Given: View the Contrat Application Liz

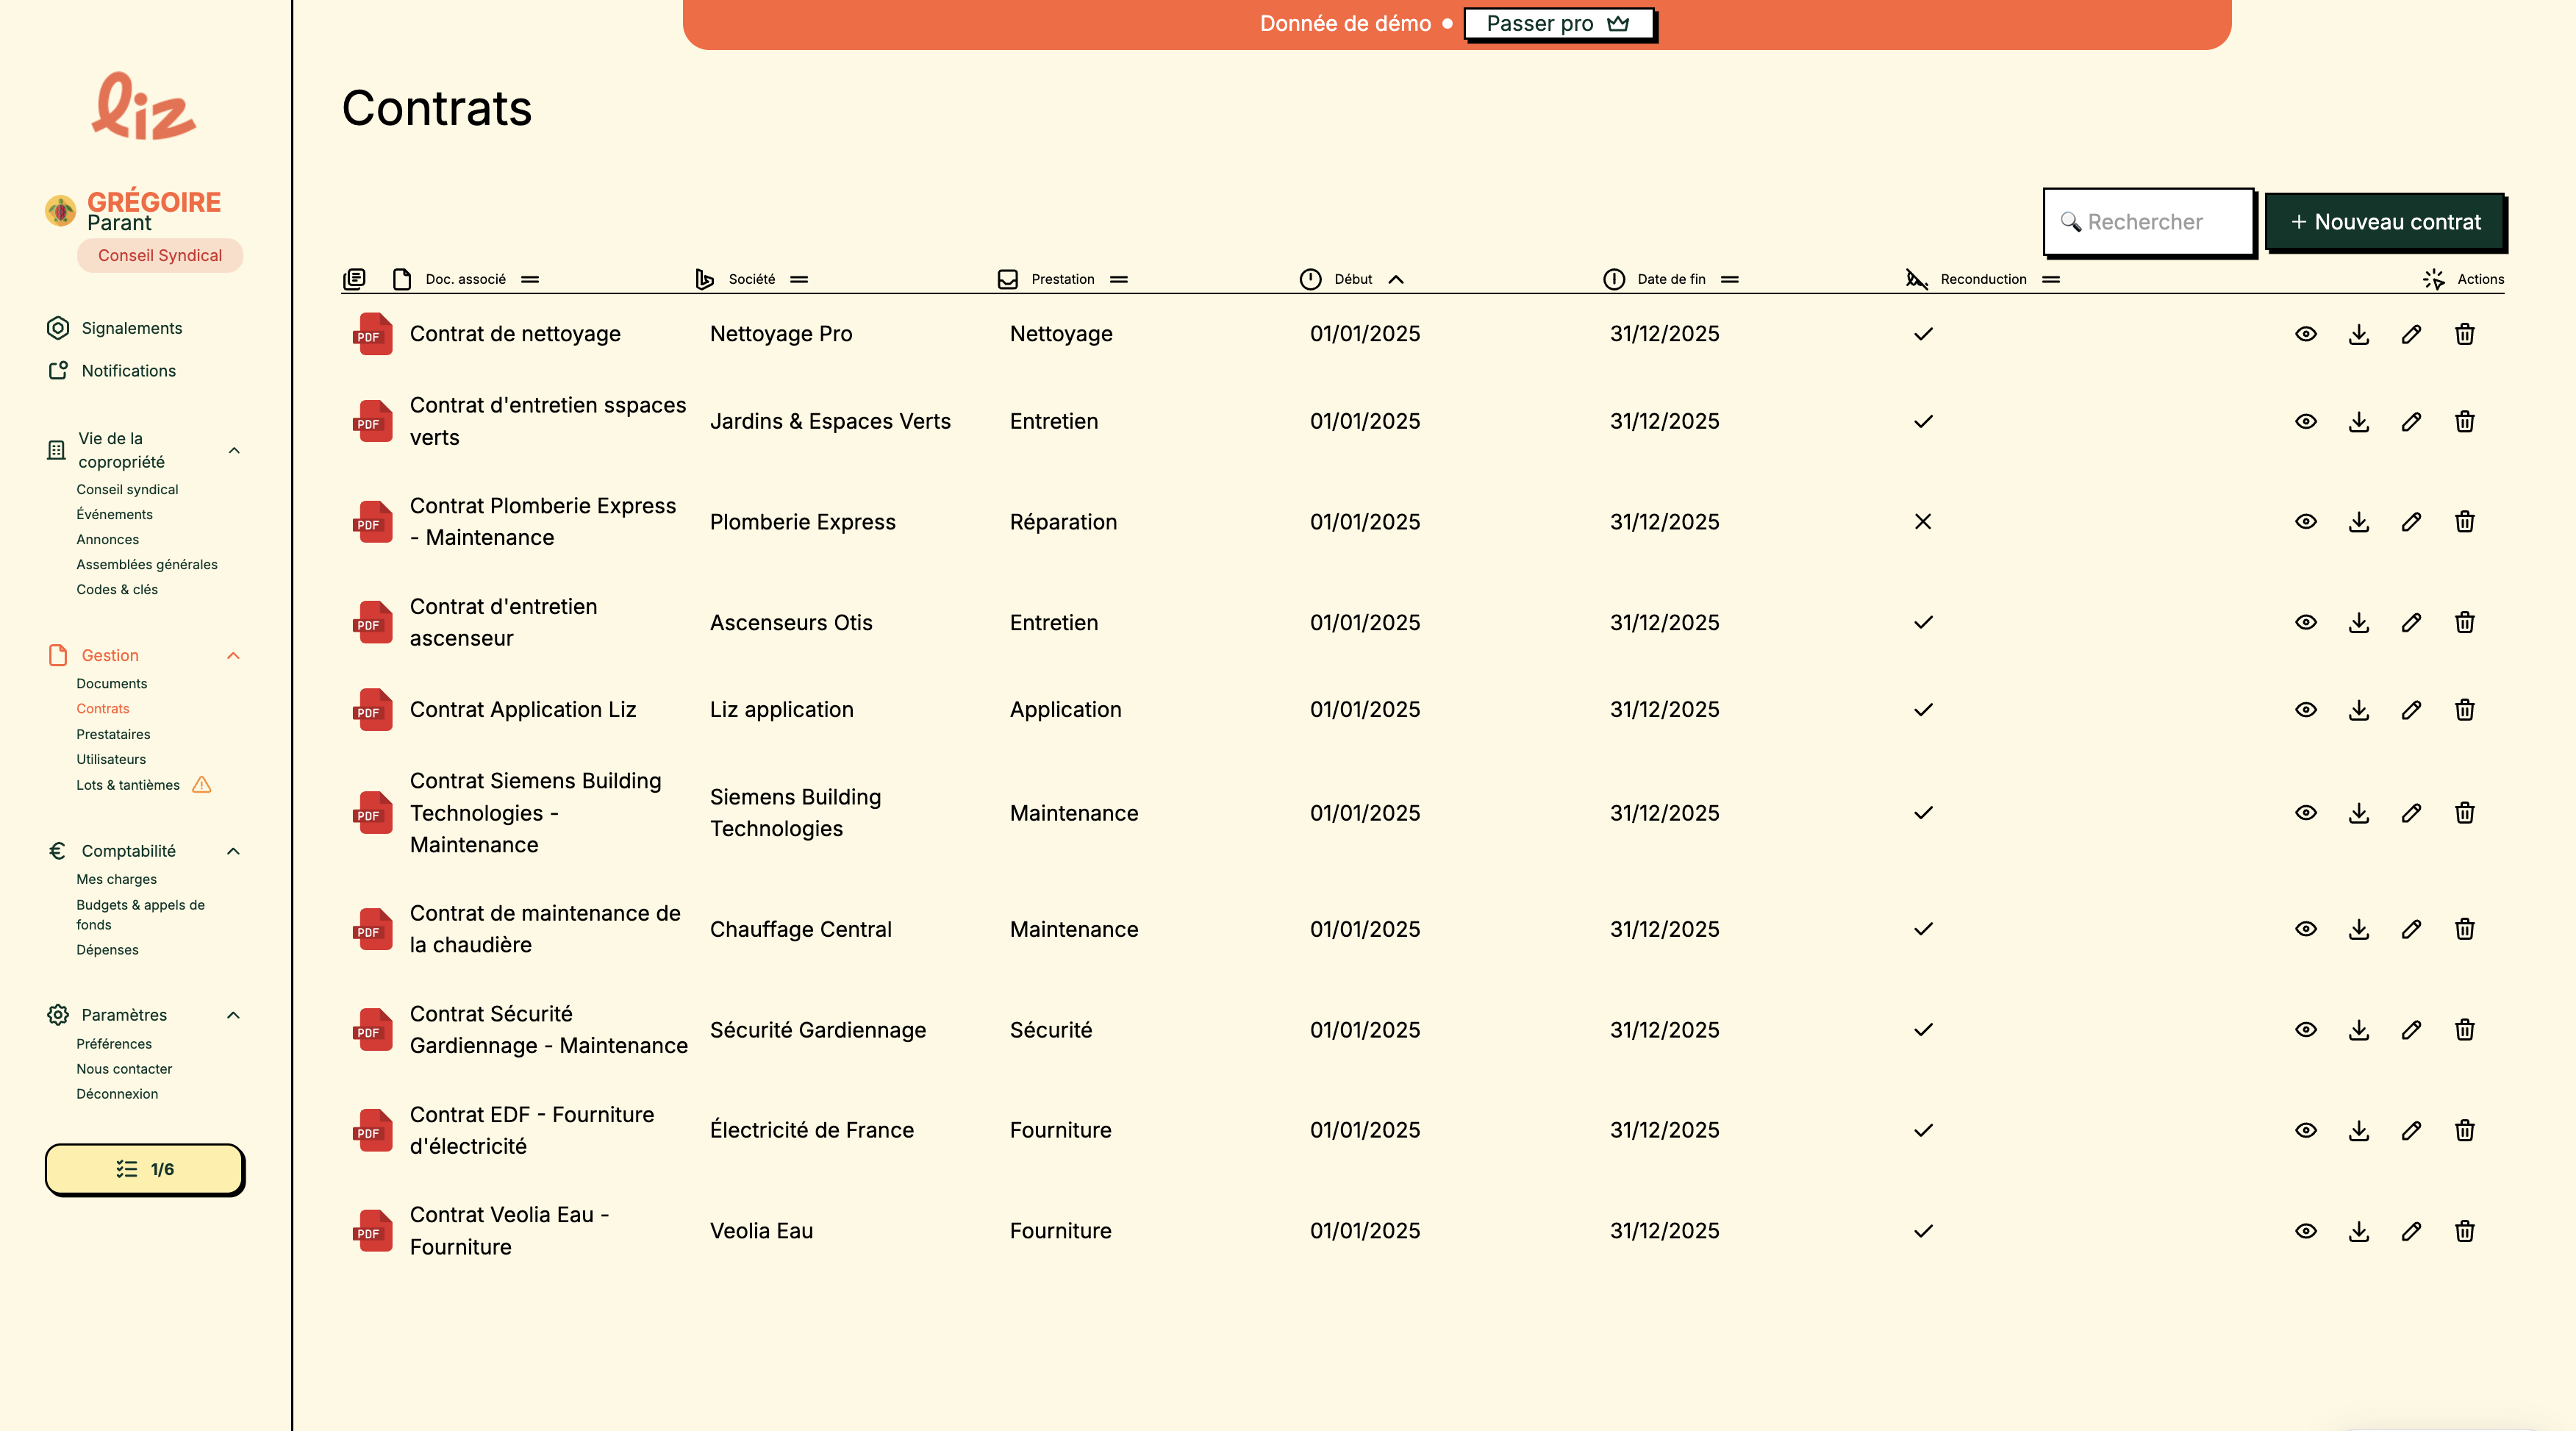Looking at the screenshot, I should coord(2305,710).
